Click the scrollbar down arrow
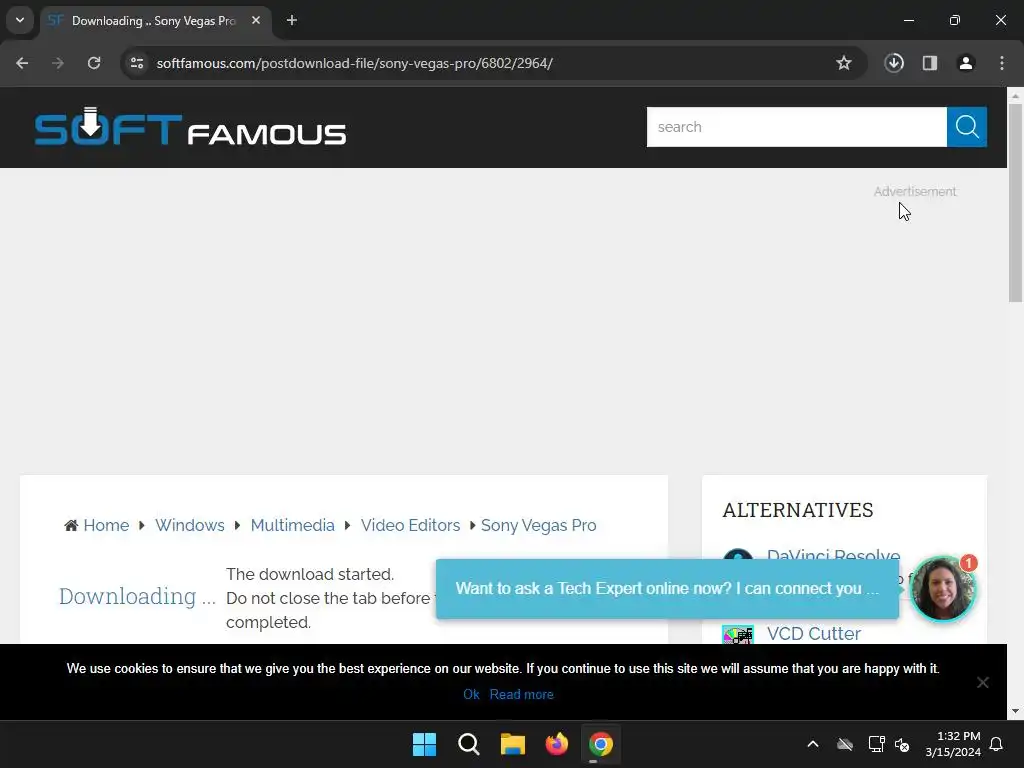The image size is (1024, 768). click(x=1015, y=711)
